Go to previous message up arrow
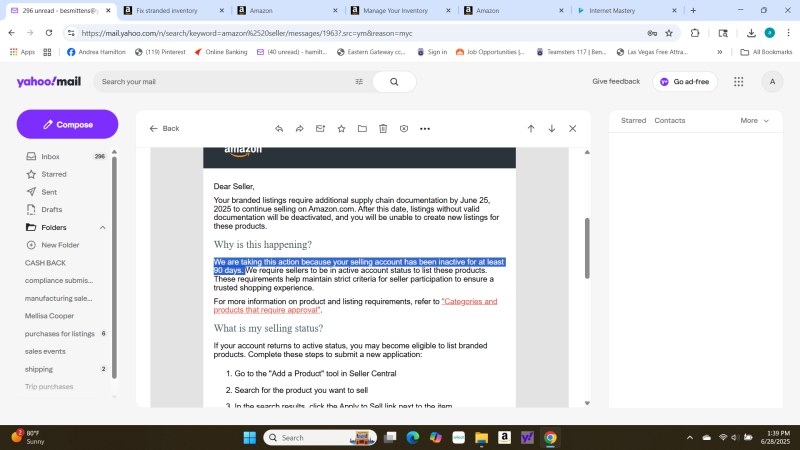This screenshot has height=450, width=800. [x=531, y=129]
